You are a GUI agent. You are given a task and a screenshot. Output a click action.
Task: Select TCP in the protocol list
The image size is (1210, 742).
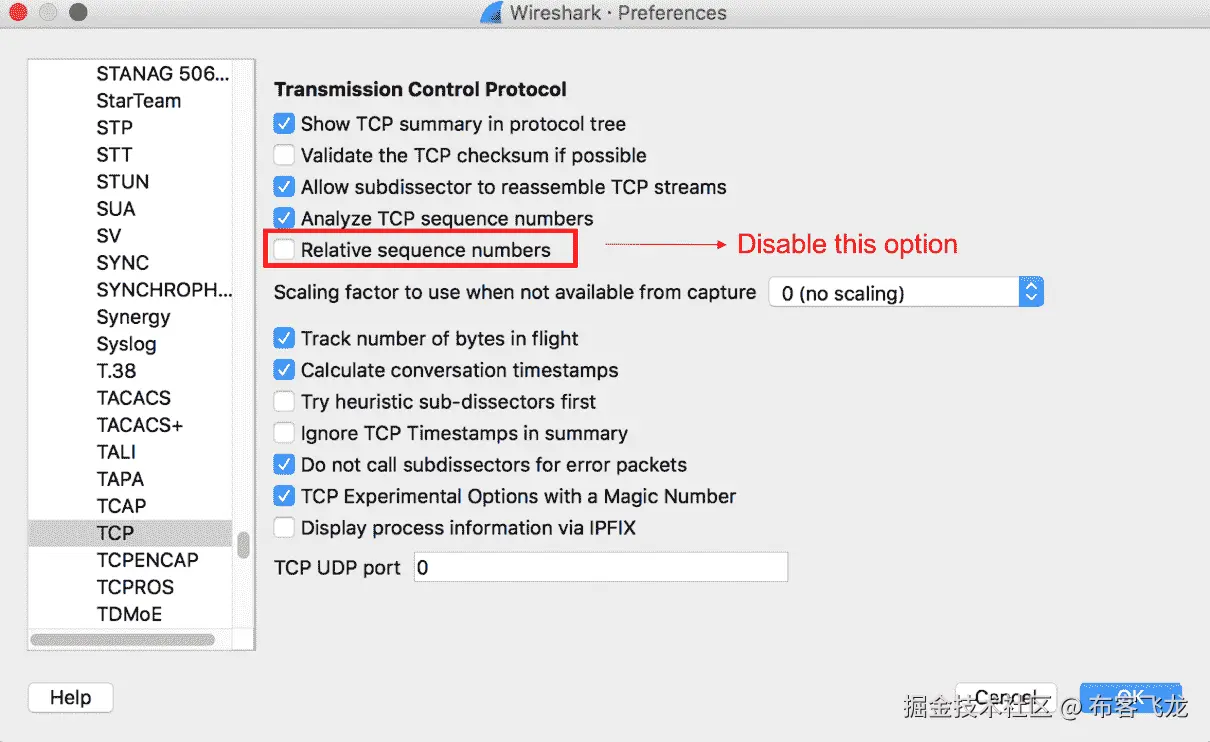(x=131, y=533)
